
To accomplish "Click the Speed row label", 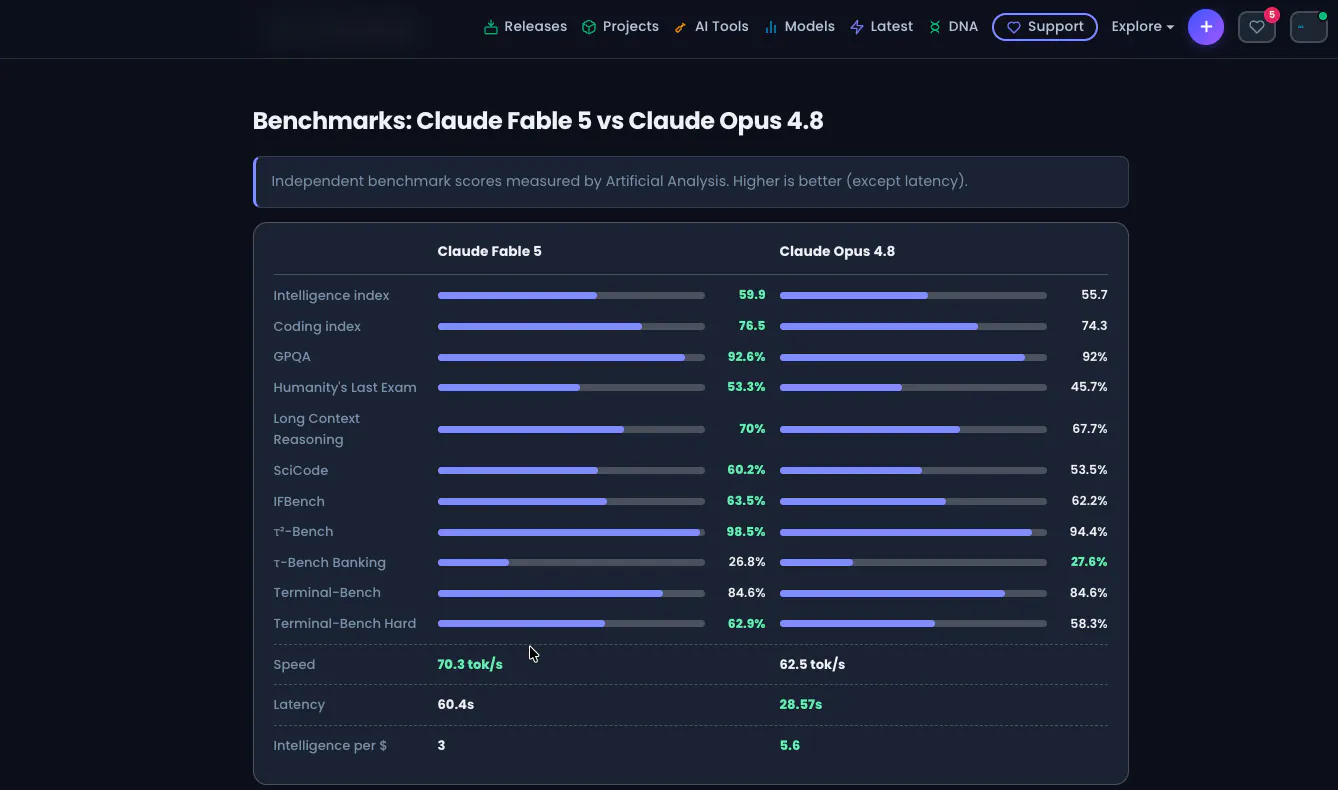I will pos(294,665).
